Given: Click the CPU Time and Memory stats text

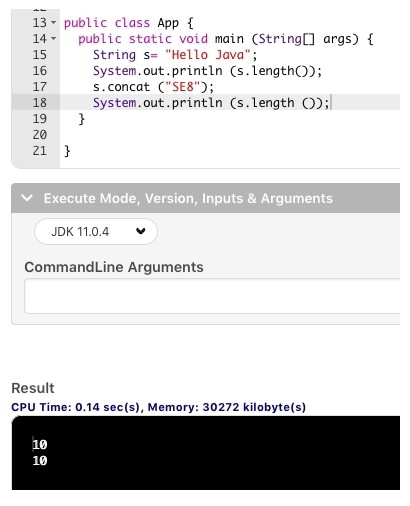Looking at the screenshot, I should (x=159, y=407).
